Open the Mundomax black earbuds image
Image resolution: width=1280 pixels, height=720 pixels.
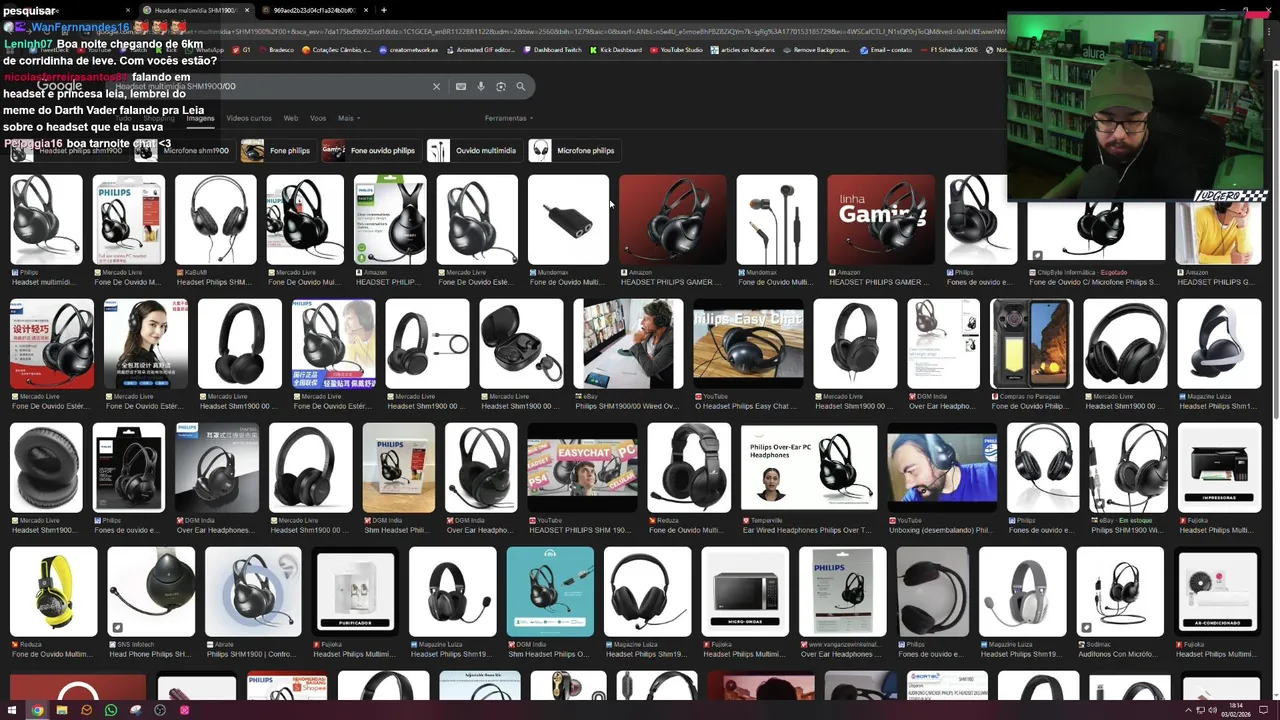click(777, 220)
